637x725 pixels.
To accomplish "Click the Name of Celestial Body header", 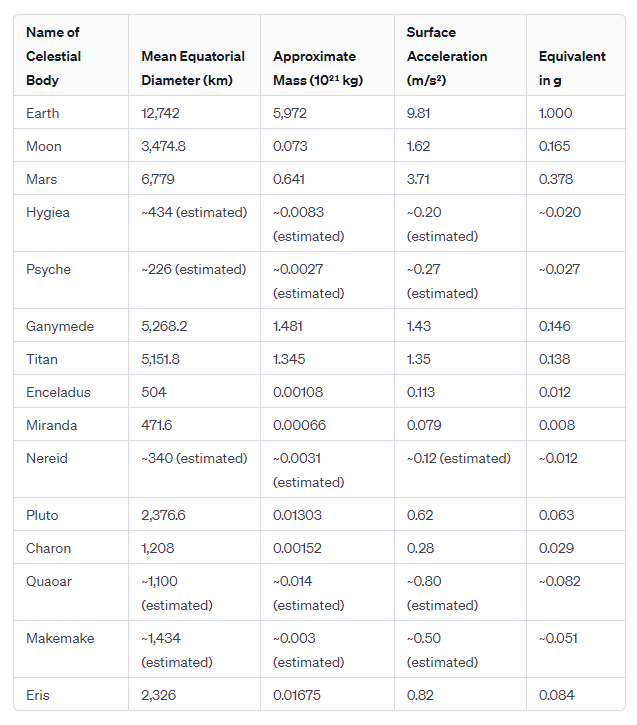I will [x=54, y=56].
